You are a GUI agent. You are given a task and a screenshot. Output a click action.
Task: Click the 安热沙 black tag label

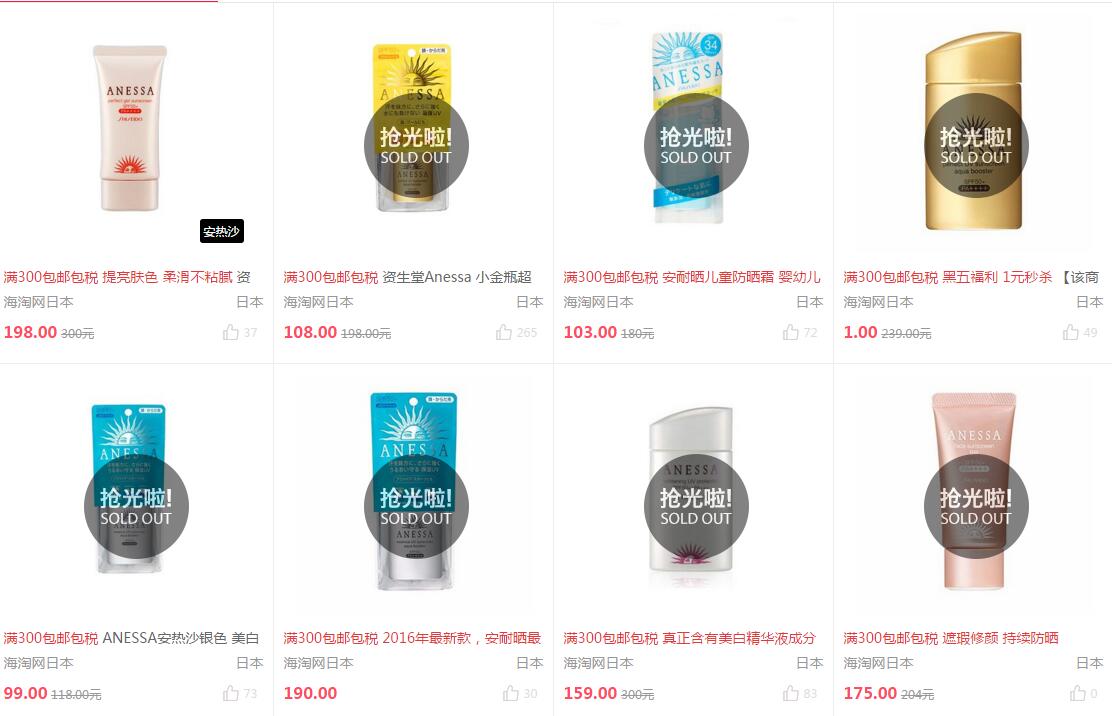pyautogui.click(x=222, y=231)
